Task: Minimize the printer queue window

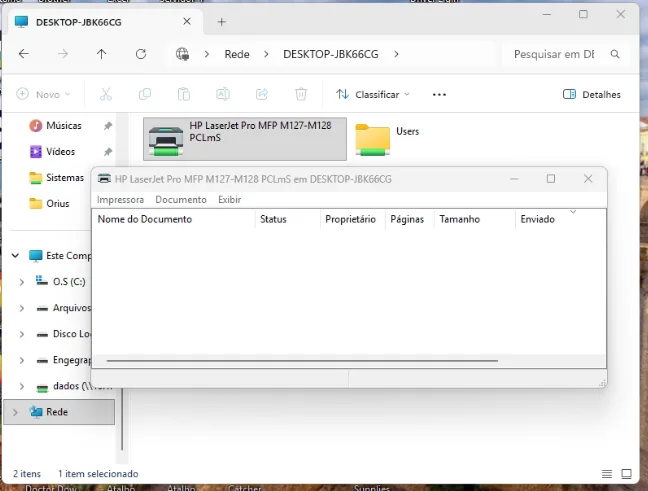Action: point(514,179)
